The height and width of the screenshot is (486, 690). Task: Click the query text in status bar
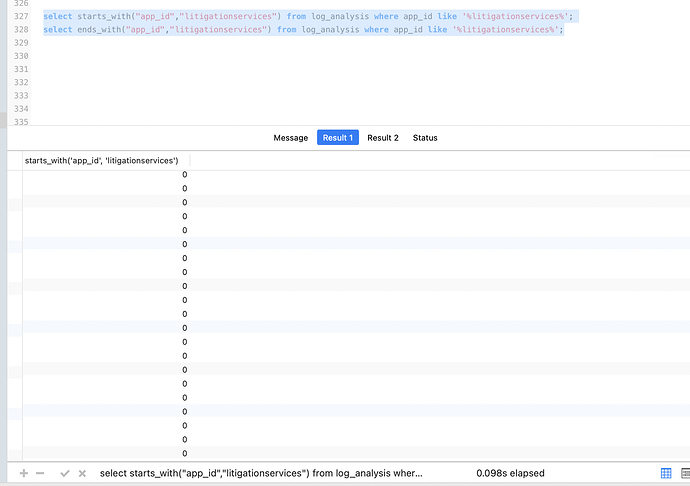coord(261,473)
